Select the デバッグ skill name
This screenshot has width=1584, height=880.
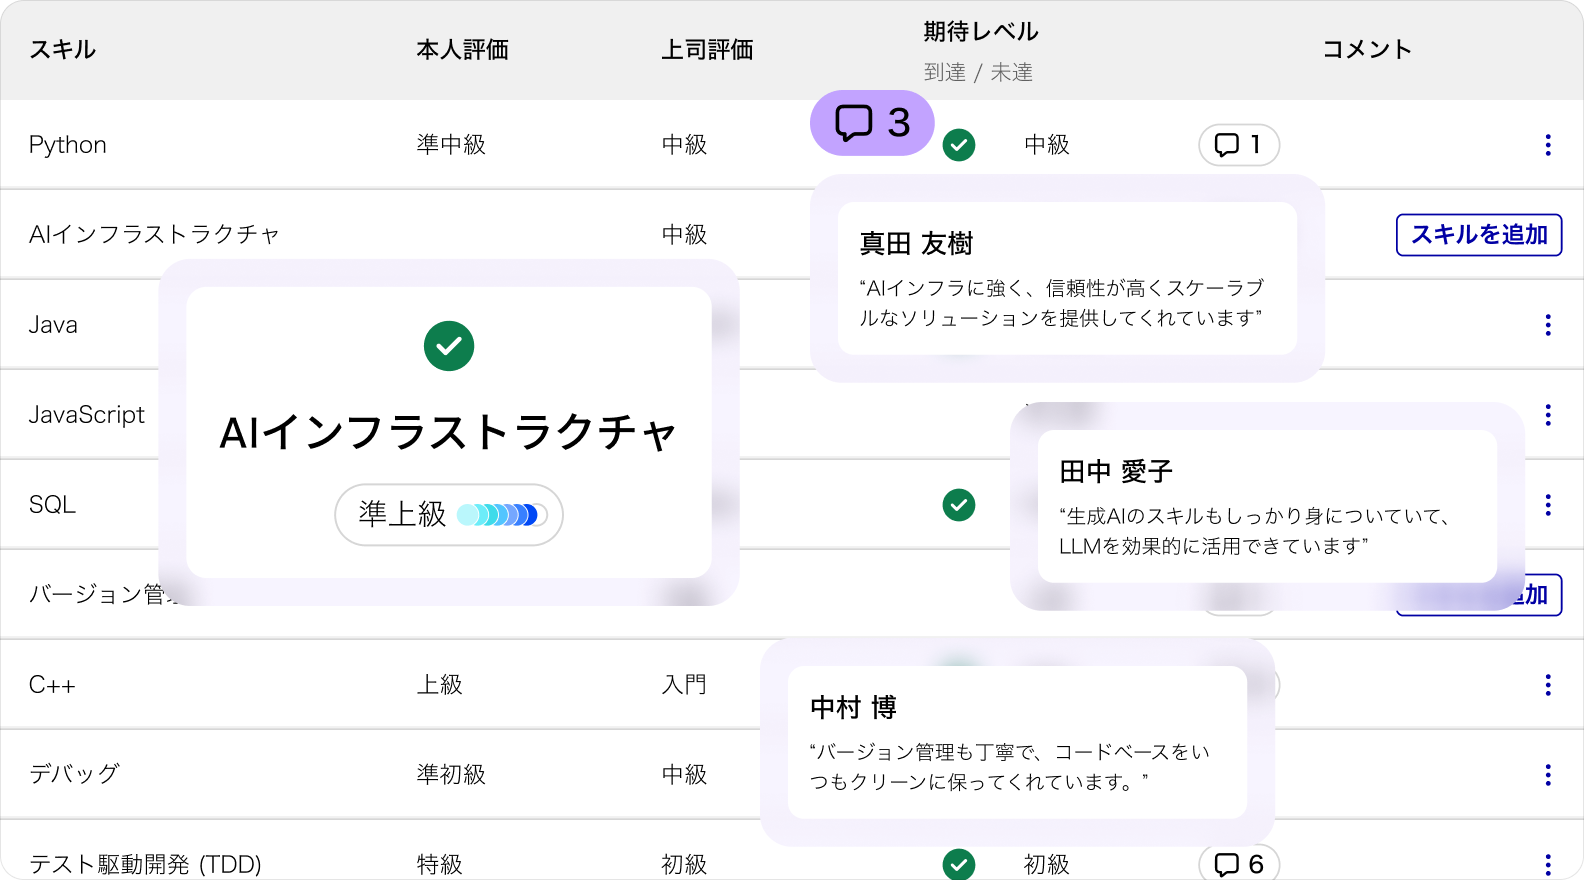pyautogui.click(x=74, y=775)
